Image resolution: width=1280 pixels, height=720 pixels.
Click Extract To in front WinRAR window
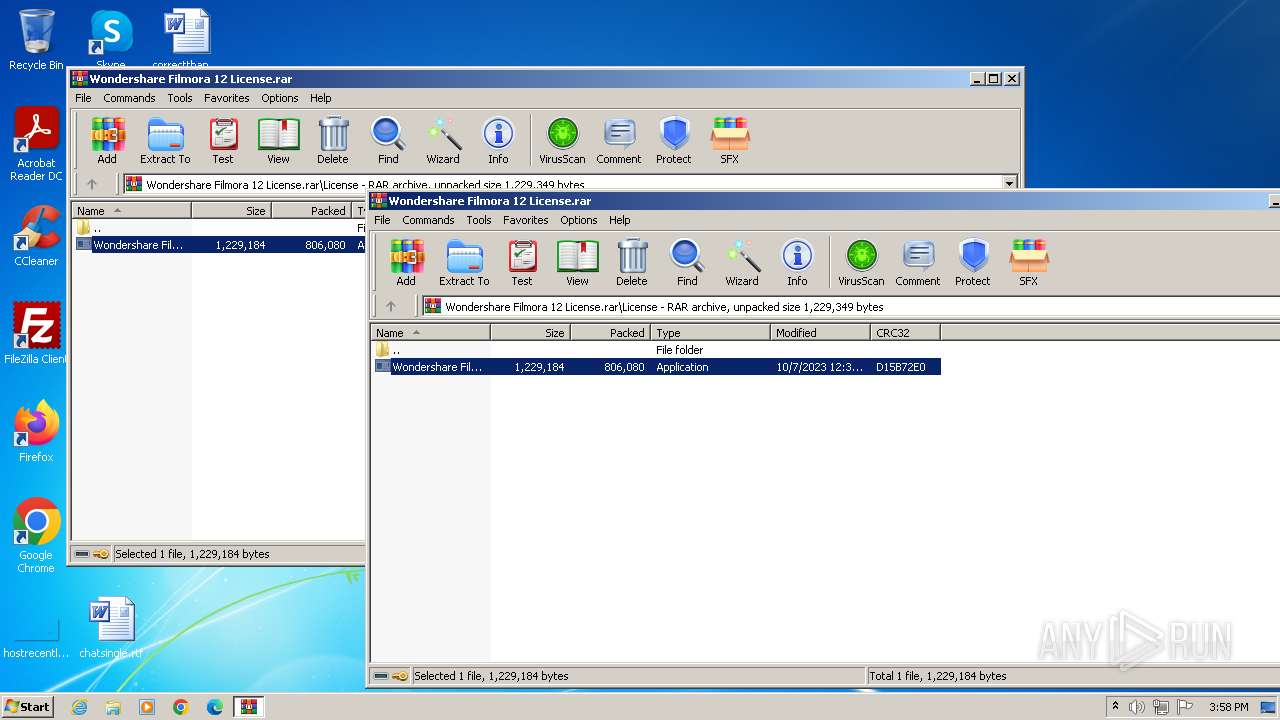click(464, 263)
